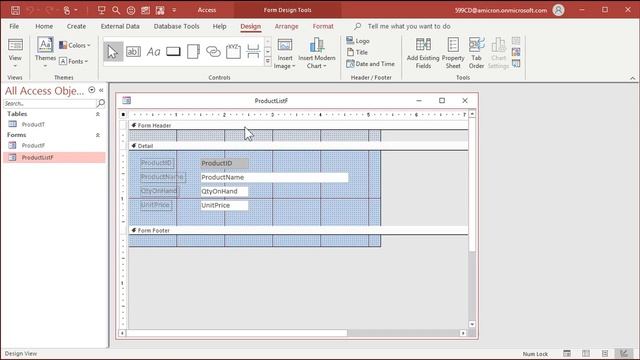Select the Hyperlink control tool

click(x=213, y=52)
